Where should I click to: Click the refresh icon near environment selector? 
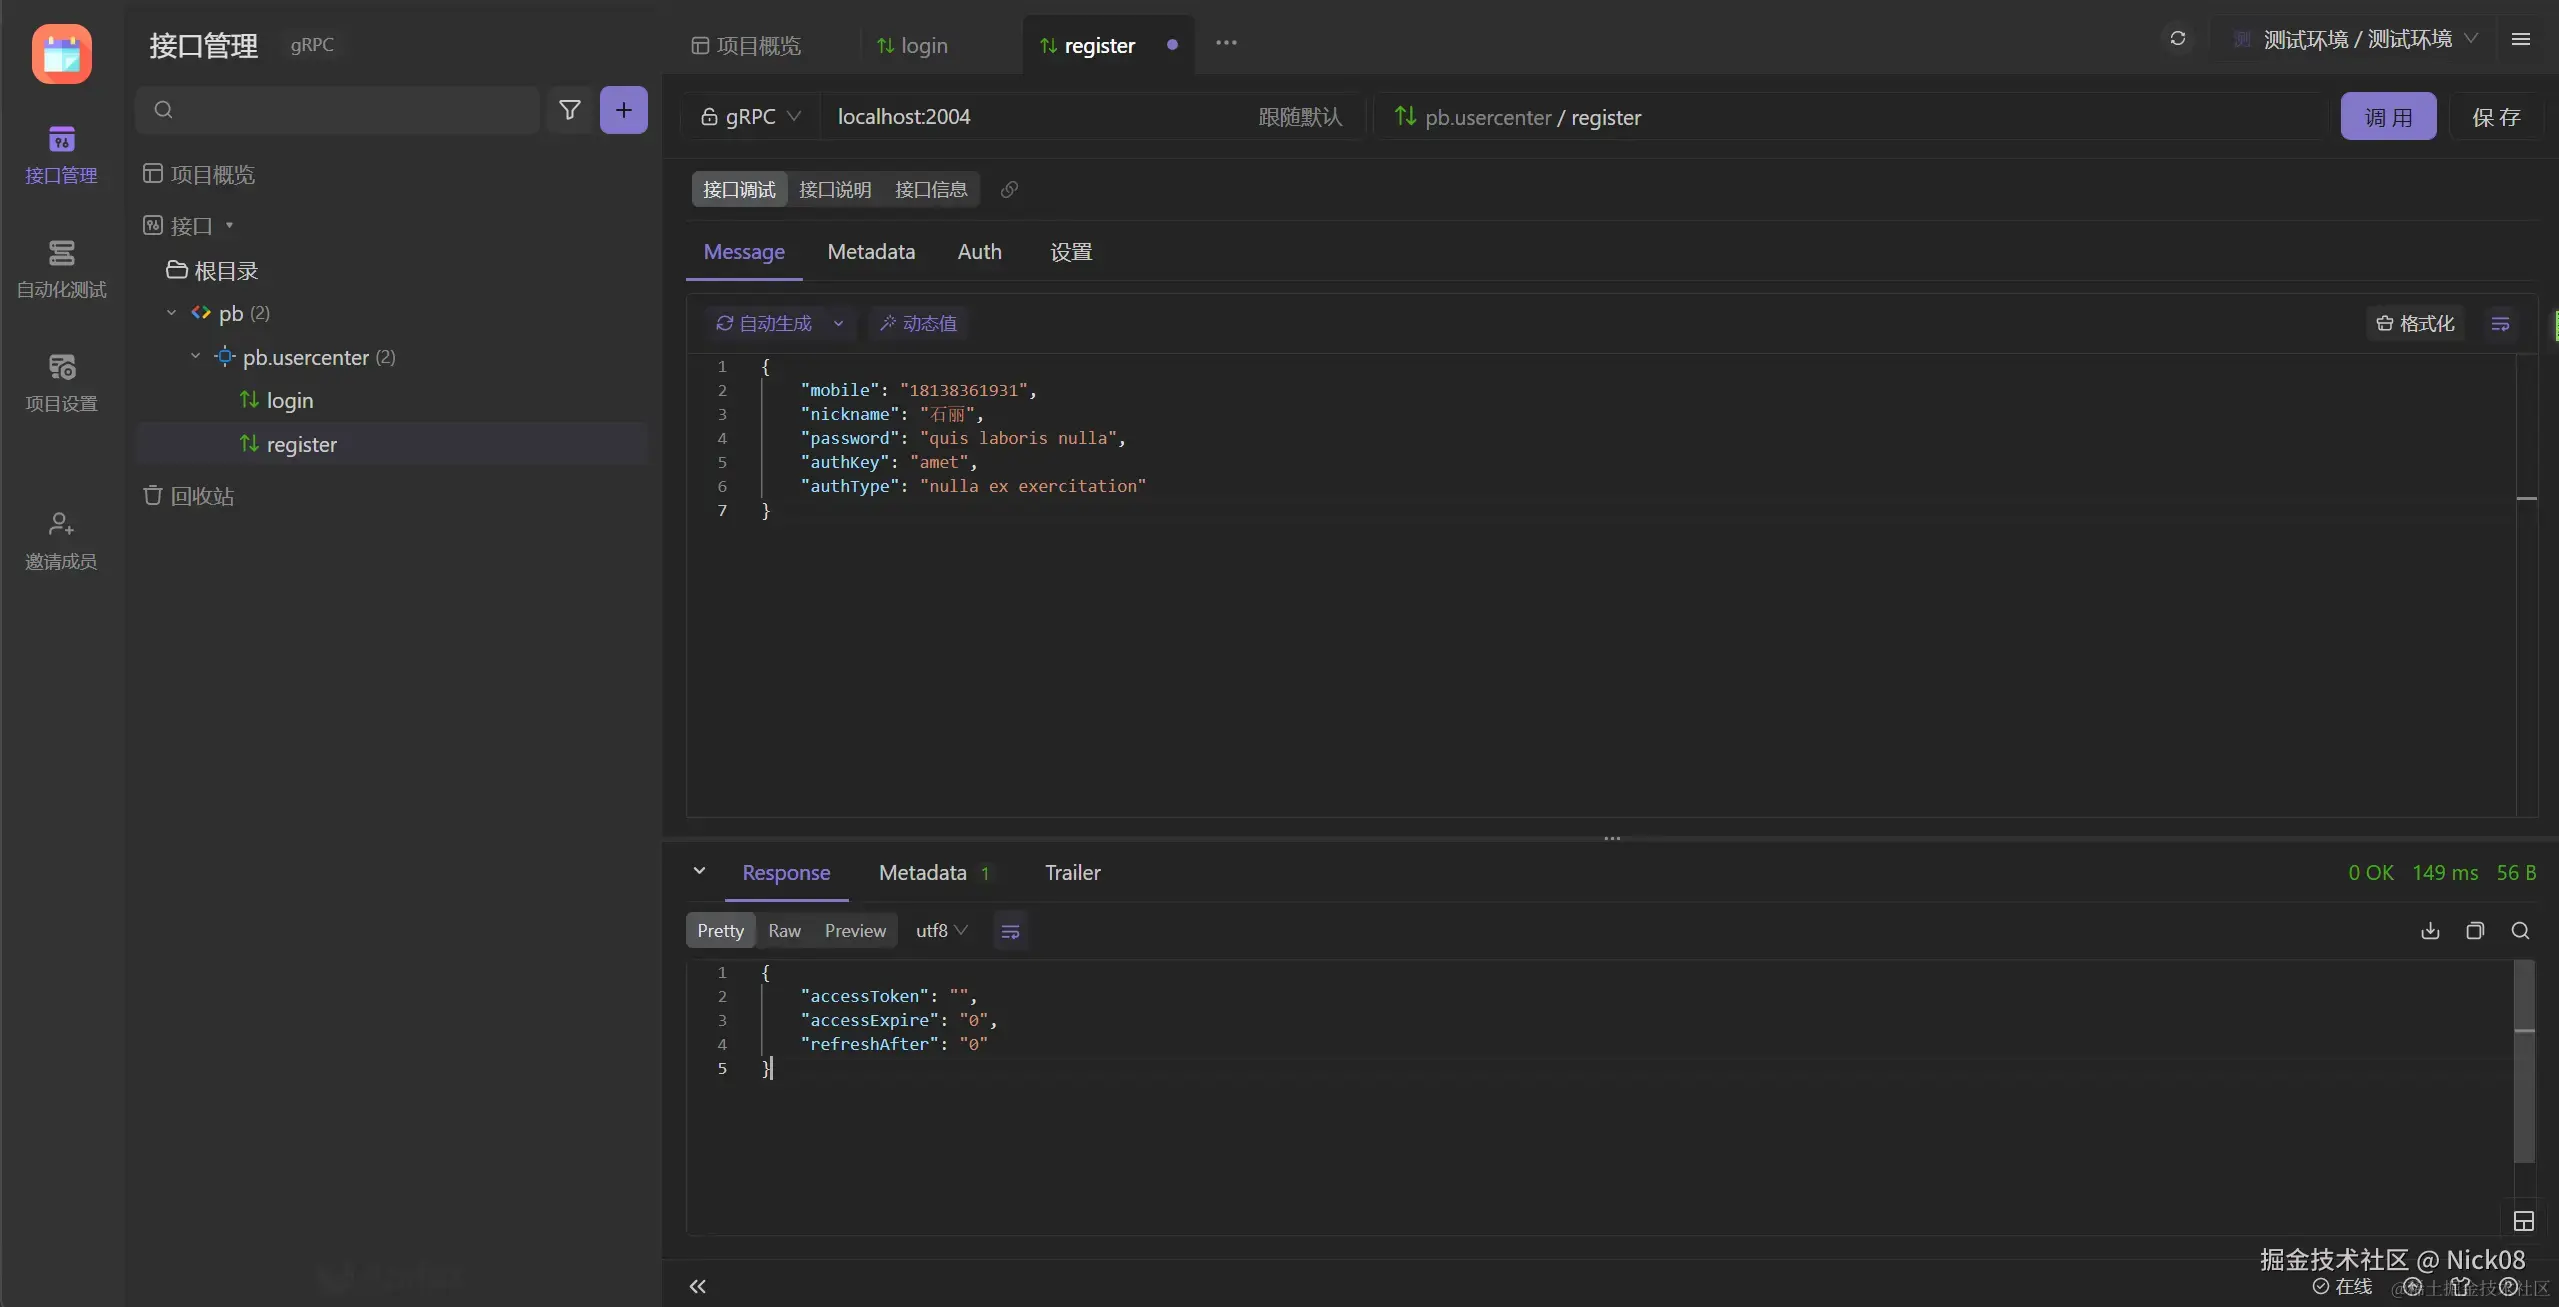[x=2177, y=39]
